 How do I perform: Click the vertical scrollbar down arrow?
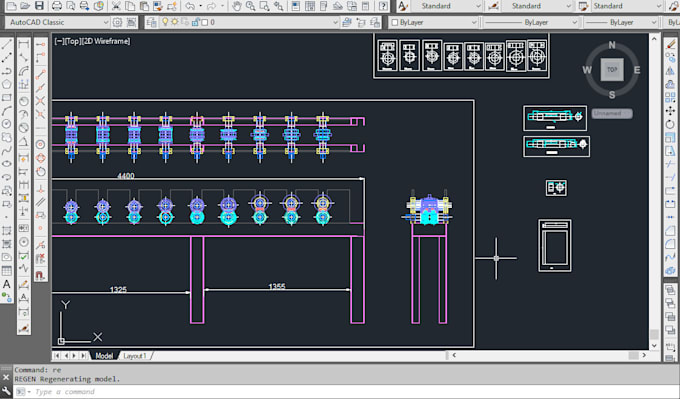pos(654,346)
